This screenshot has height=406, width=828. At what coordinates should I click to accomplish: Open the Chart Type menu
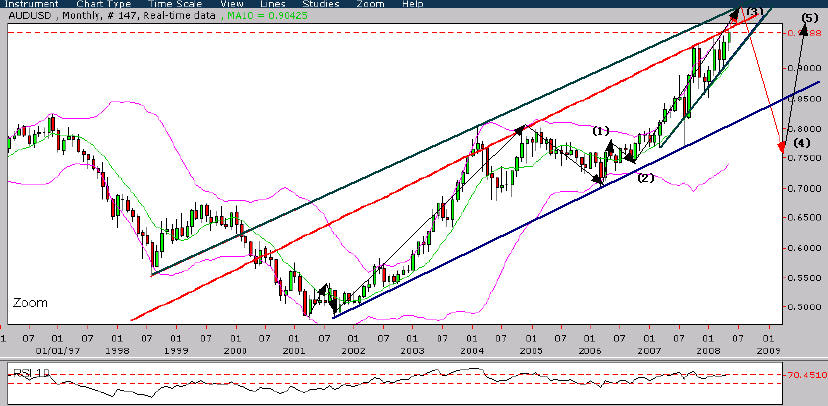[x=104, y=4]
